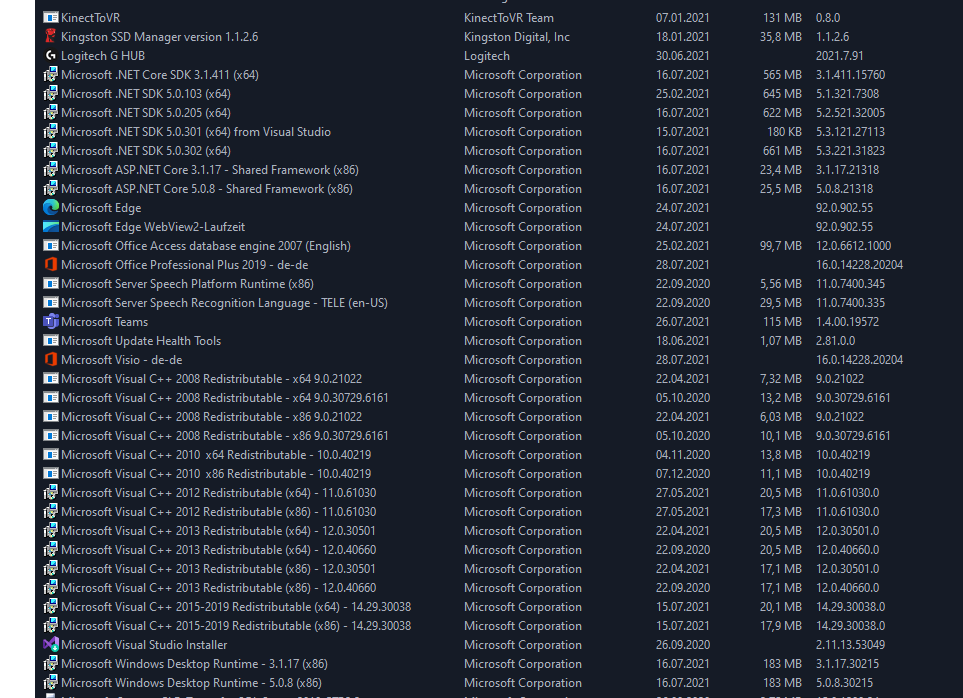Select Visual C++ 2013 Redistributable (x64) 12.0.40660
This screenshot has height=698, width=963.
click(x=219, y=550)
